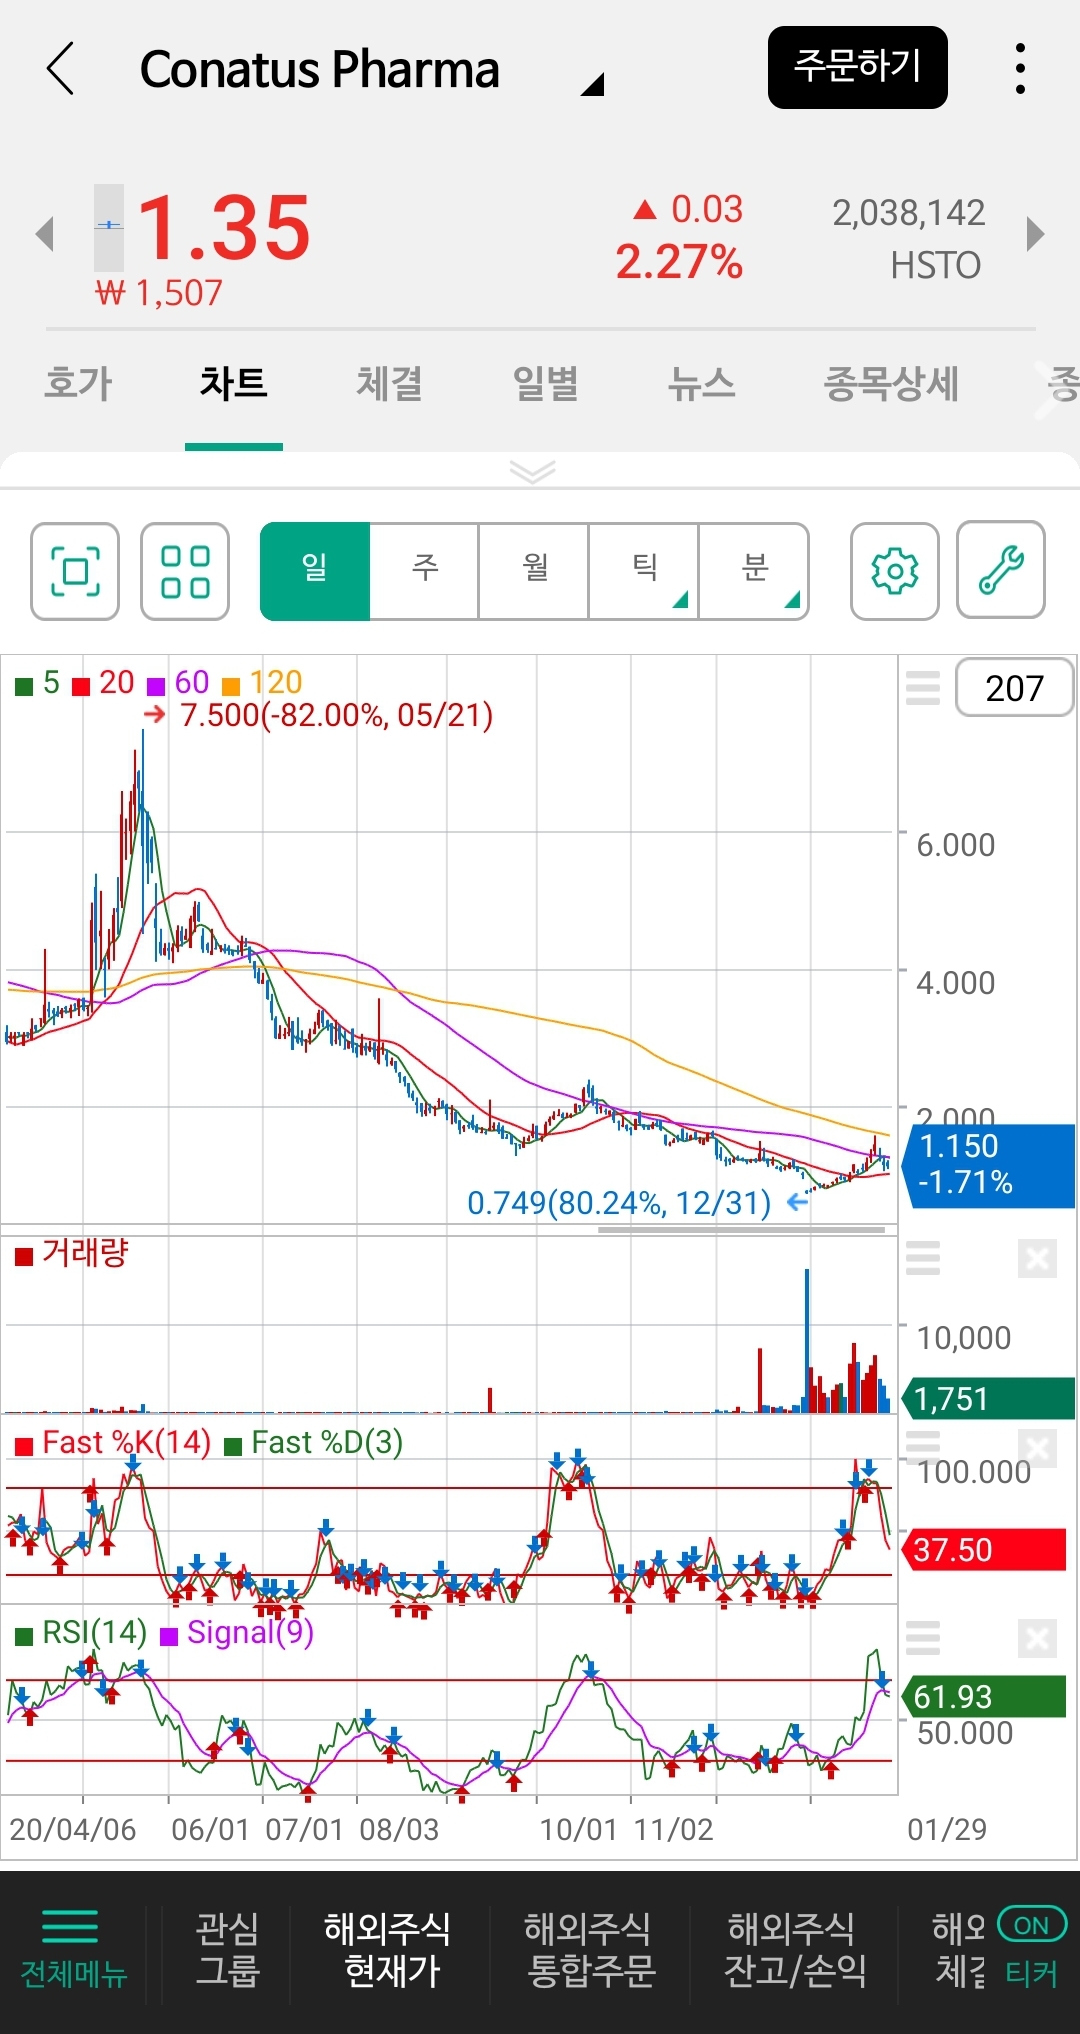The width and height of the screenshot is (1080, 2034).
Task: Open price chart panel handle menu
Action: point(923,688)
